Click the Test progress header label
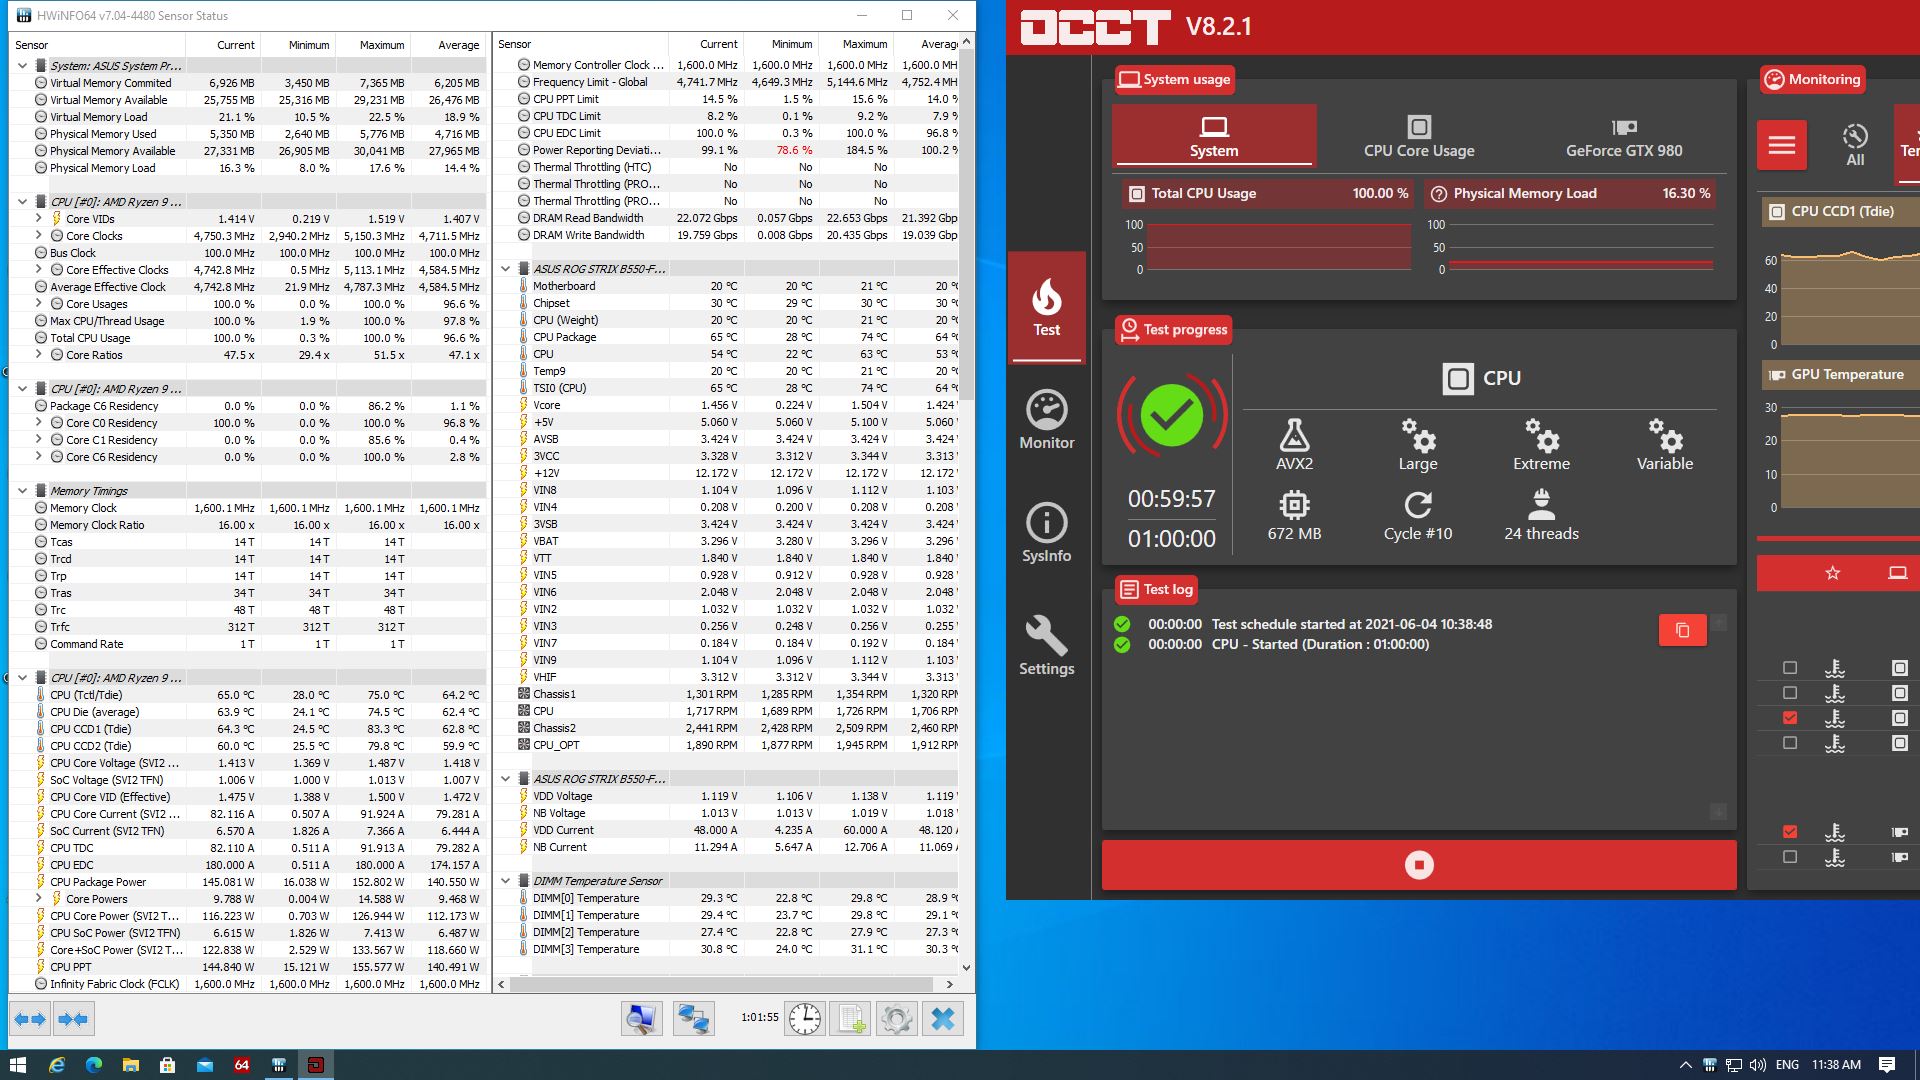Viewport: 1920px width, 1080px height. coord(1173,330)
